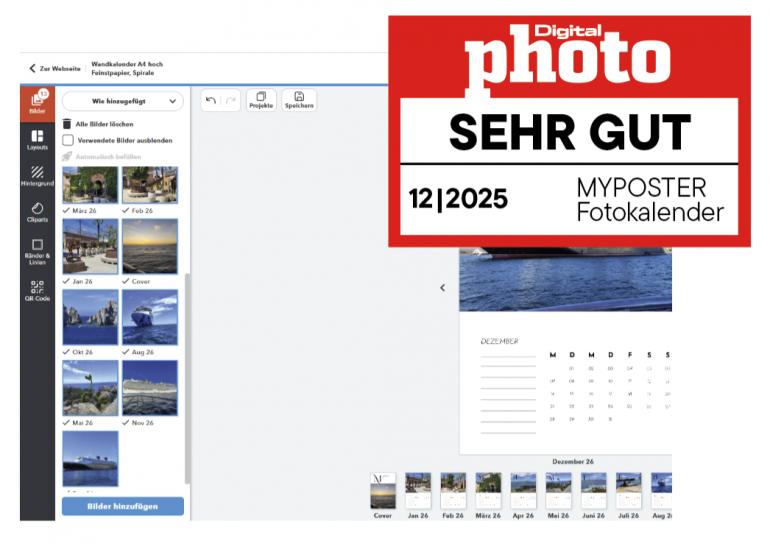Click the Bilder hinzufügen button
Image resolution: width=770 pixels, height=544 pixels.
point(123,506)
